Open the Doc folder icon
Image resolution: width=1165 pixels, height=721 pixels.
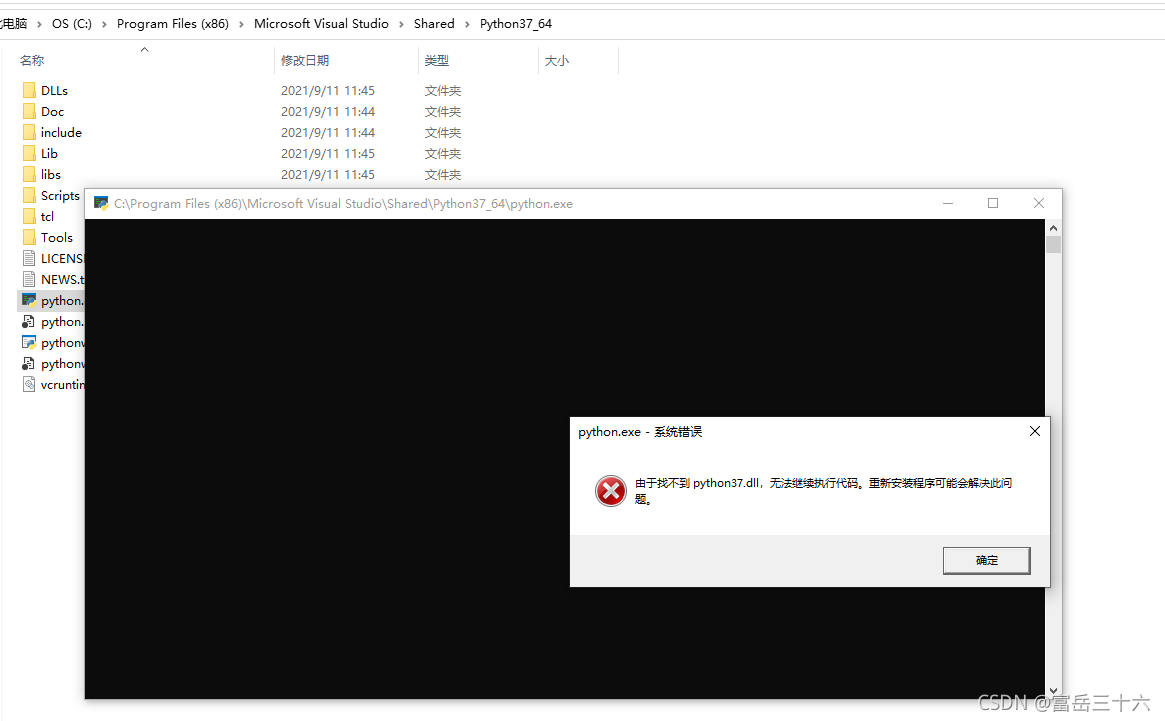tap(29, 111)
